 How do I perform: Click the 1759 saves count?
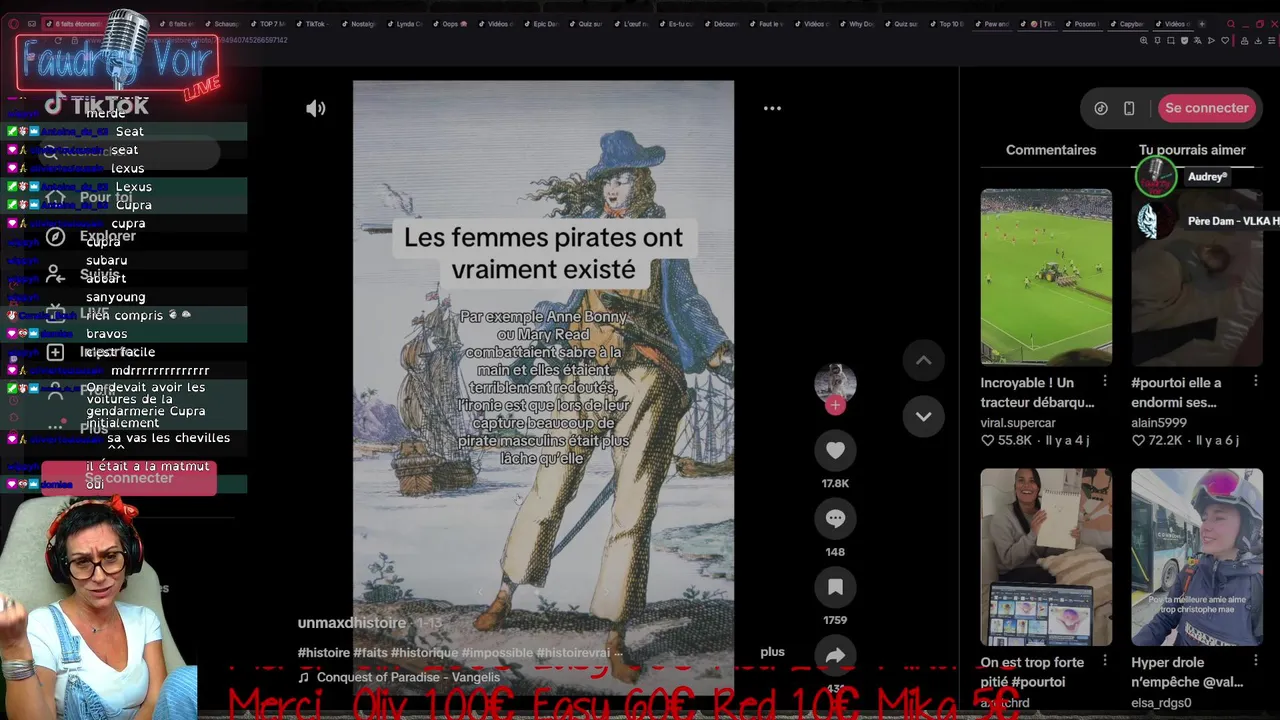coord(835,620)
